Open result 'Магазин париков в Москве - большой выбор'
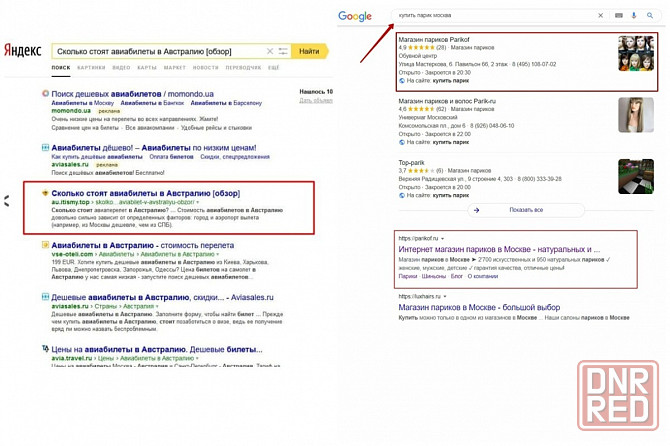670x446 pixels. (479, 307)
